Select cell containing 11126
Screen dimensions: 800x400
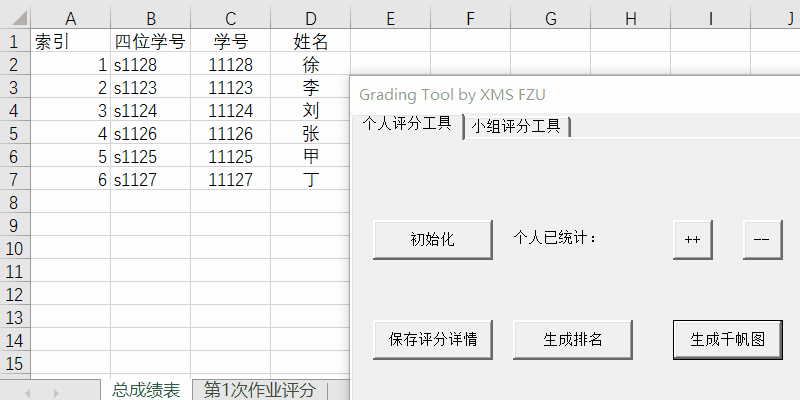[x=231, y=133]
